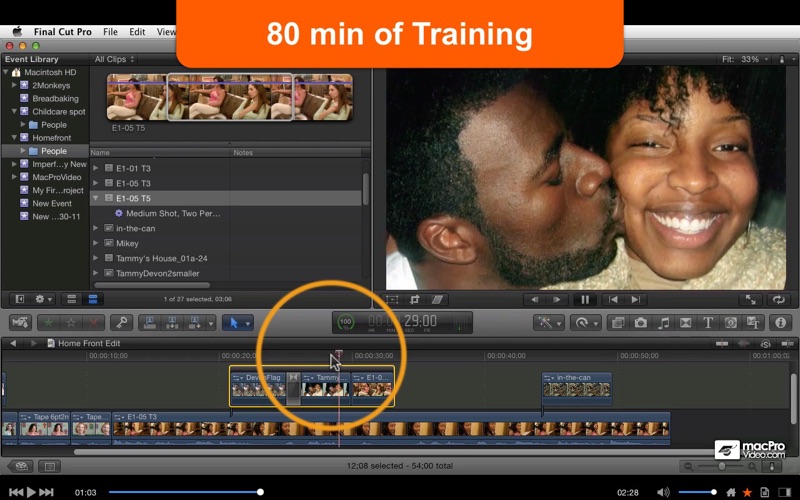This screenshot has width=800, height=500.
Task: Show the Project Library film reel button
Action: [20, 466]
